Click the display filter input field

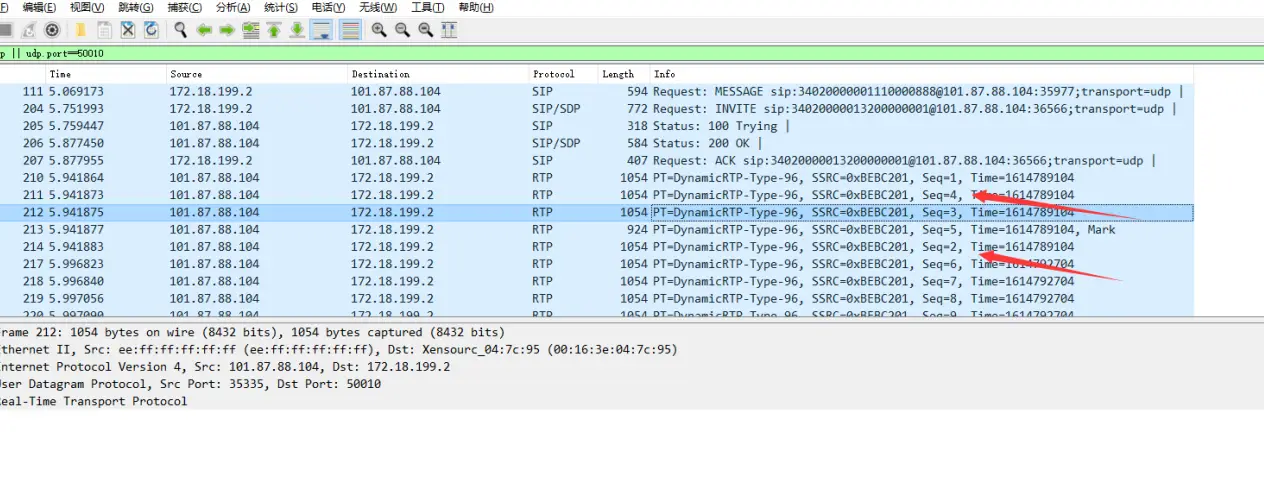600,53
